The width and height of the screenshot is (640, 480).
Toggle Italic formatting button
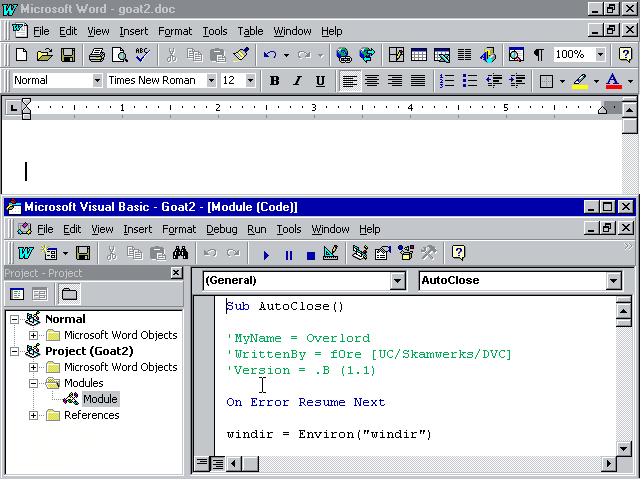(298, 81)
